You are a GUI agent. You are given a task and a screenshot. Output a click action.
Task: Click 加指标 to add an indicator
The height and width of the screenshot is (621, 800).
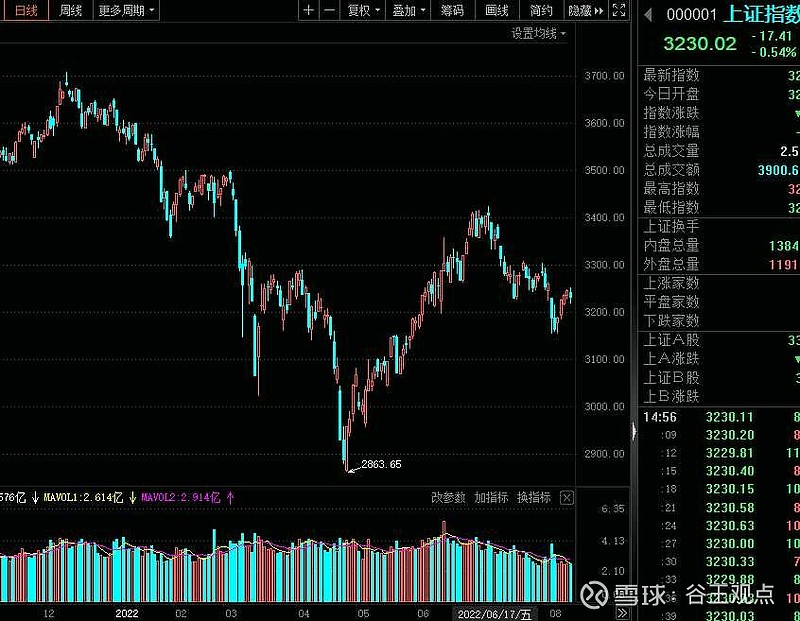point(491,497)
